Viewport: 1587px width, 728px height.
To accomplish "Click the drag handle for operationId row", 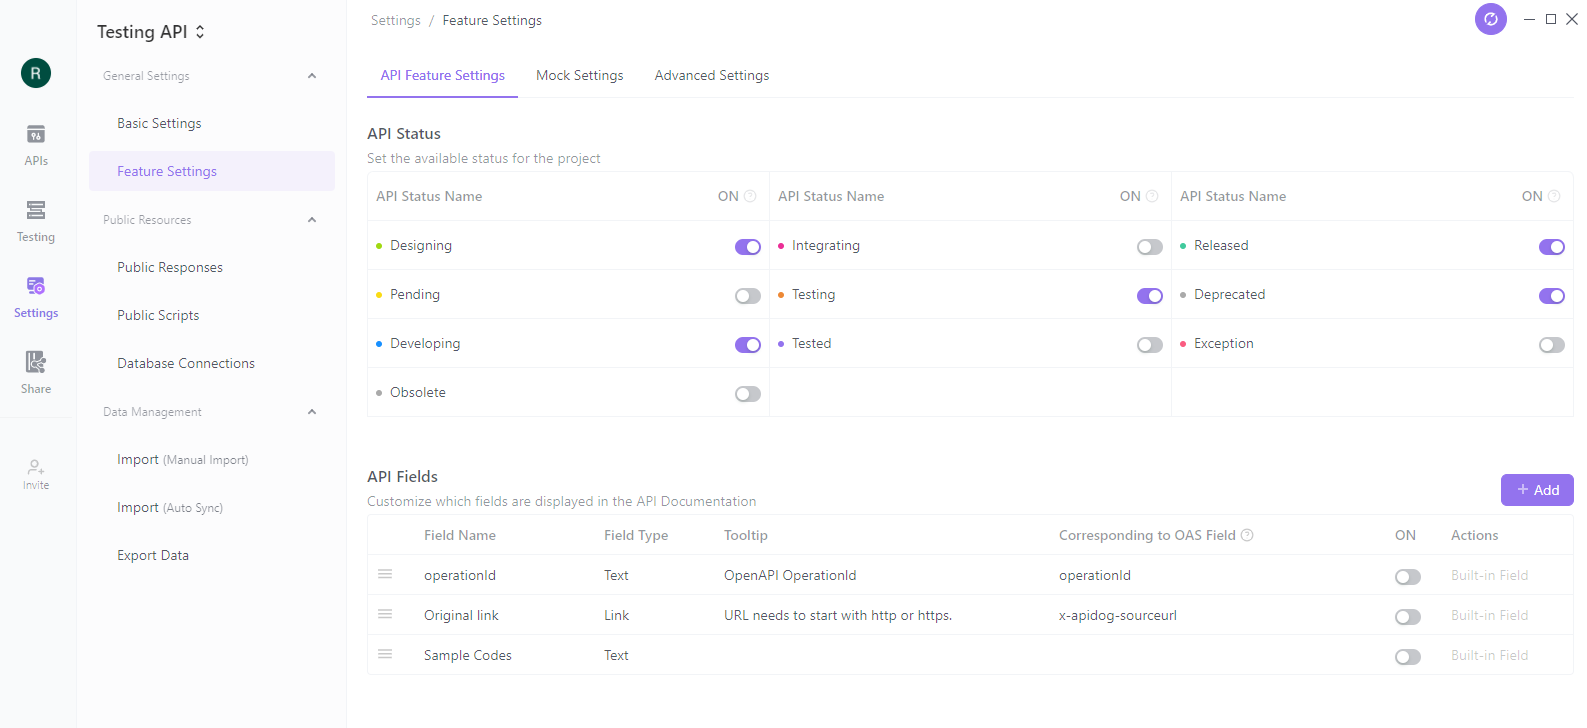I will (385, 574).
